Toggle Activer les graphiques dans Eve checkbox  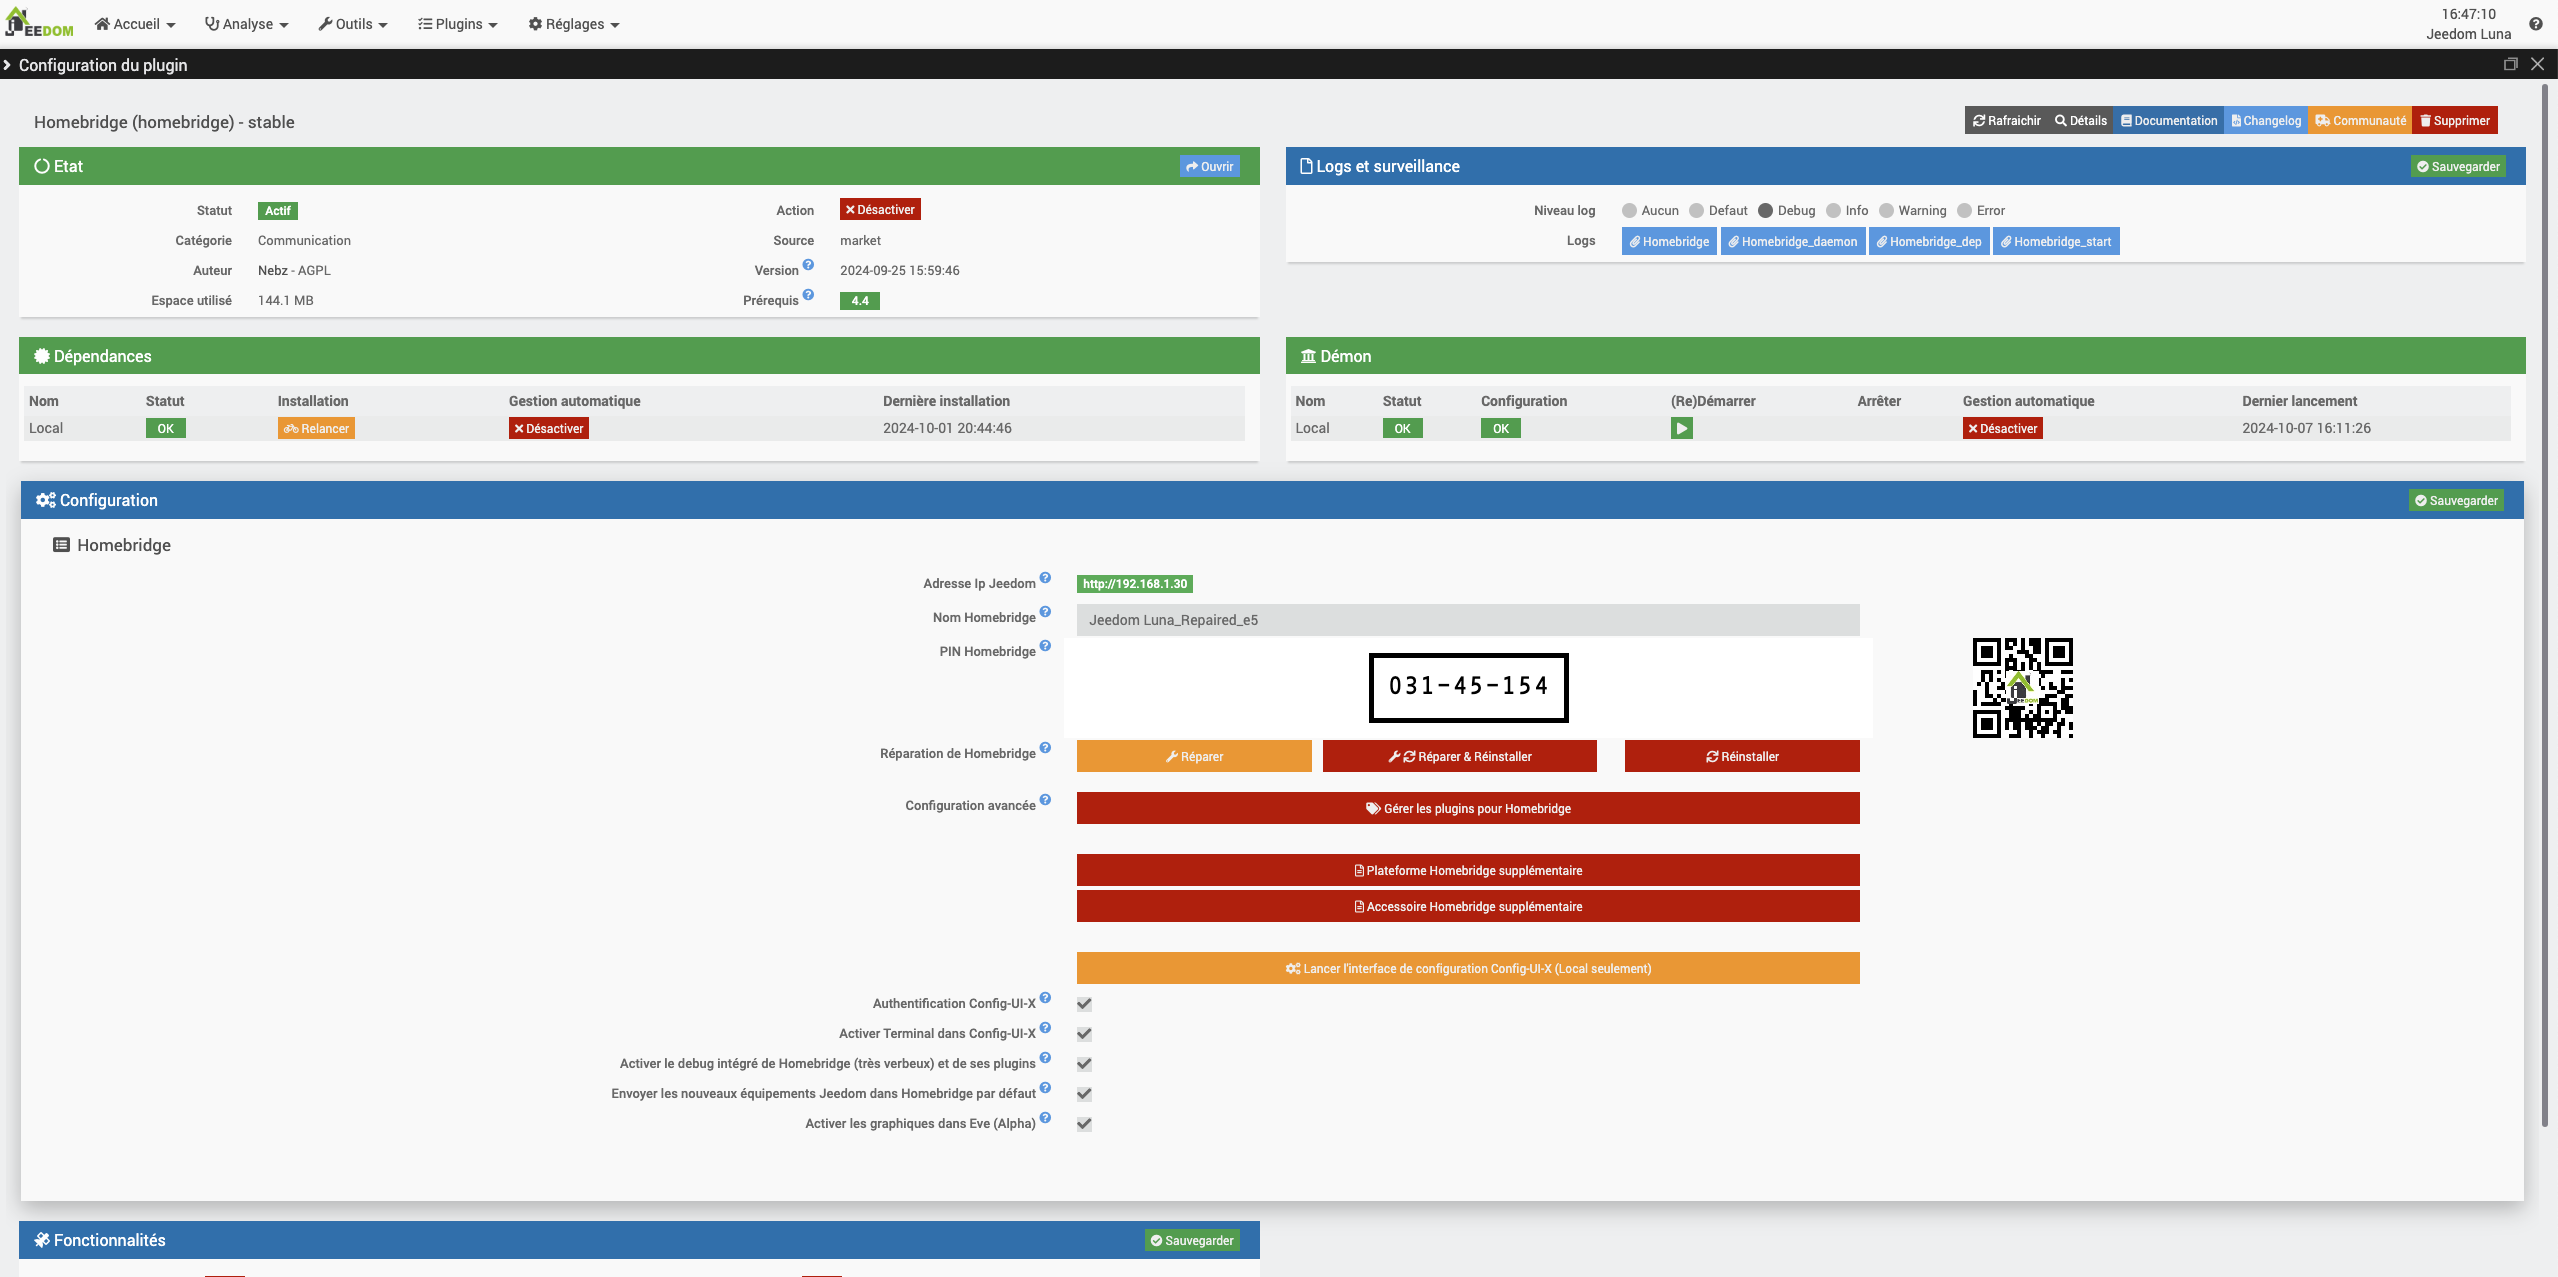[x=1084, y=1124]
